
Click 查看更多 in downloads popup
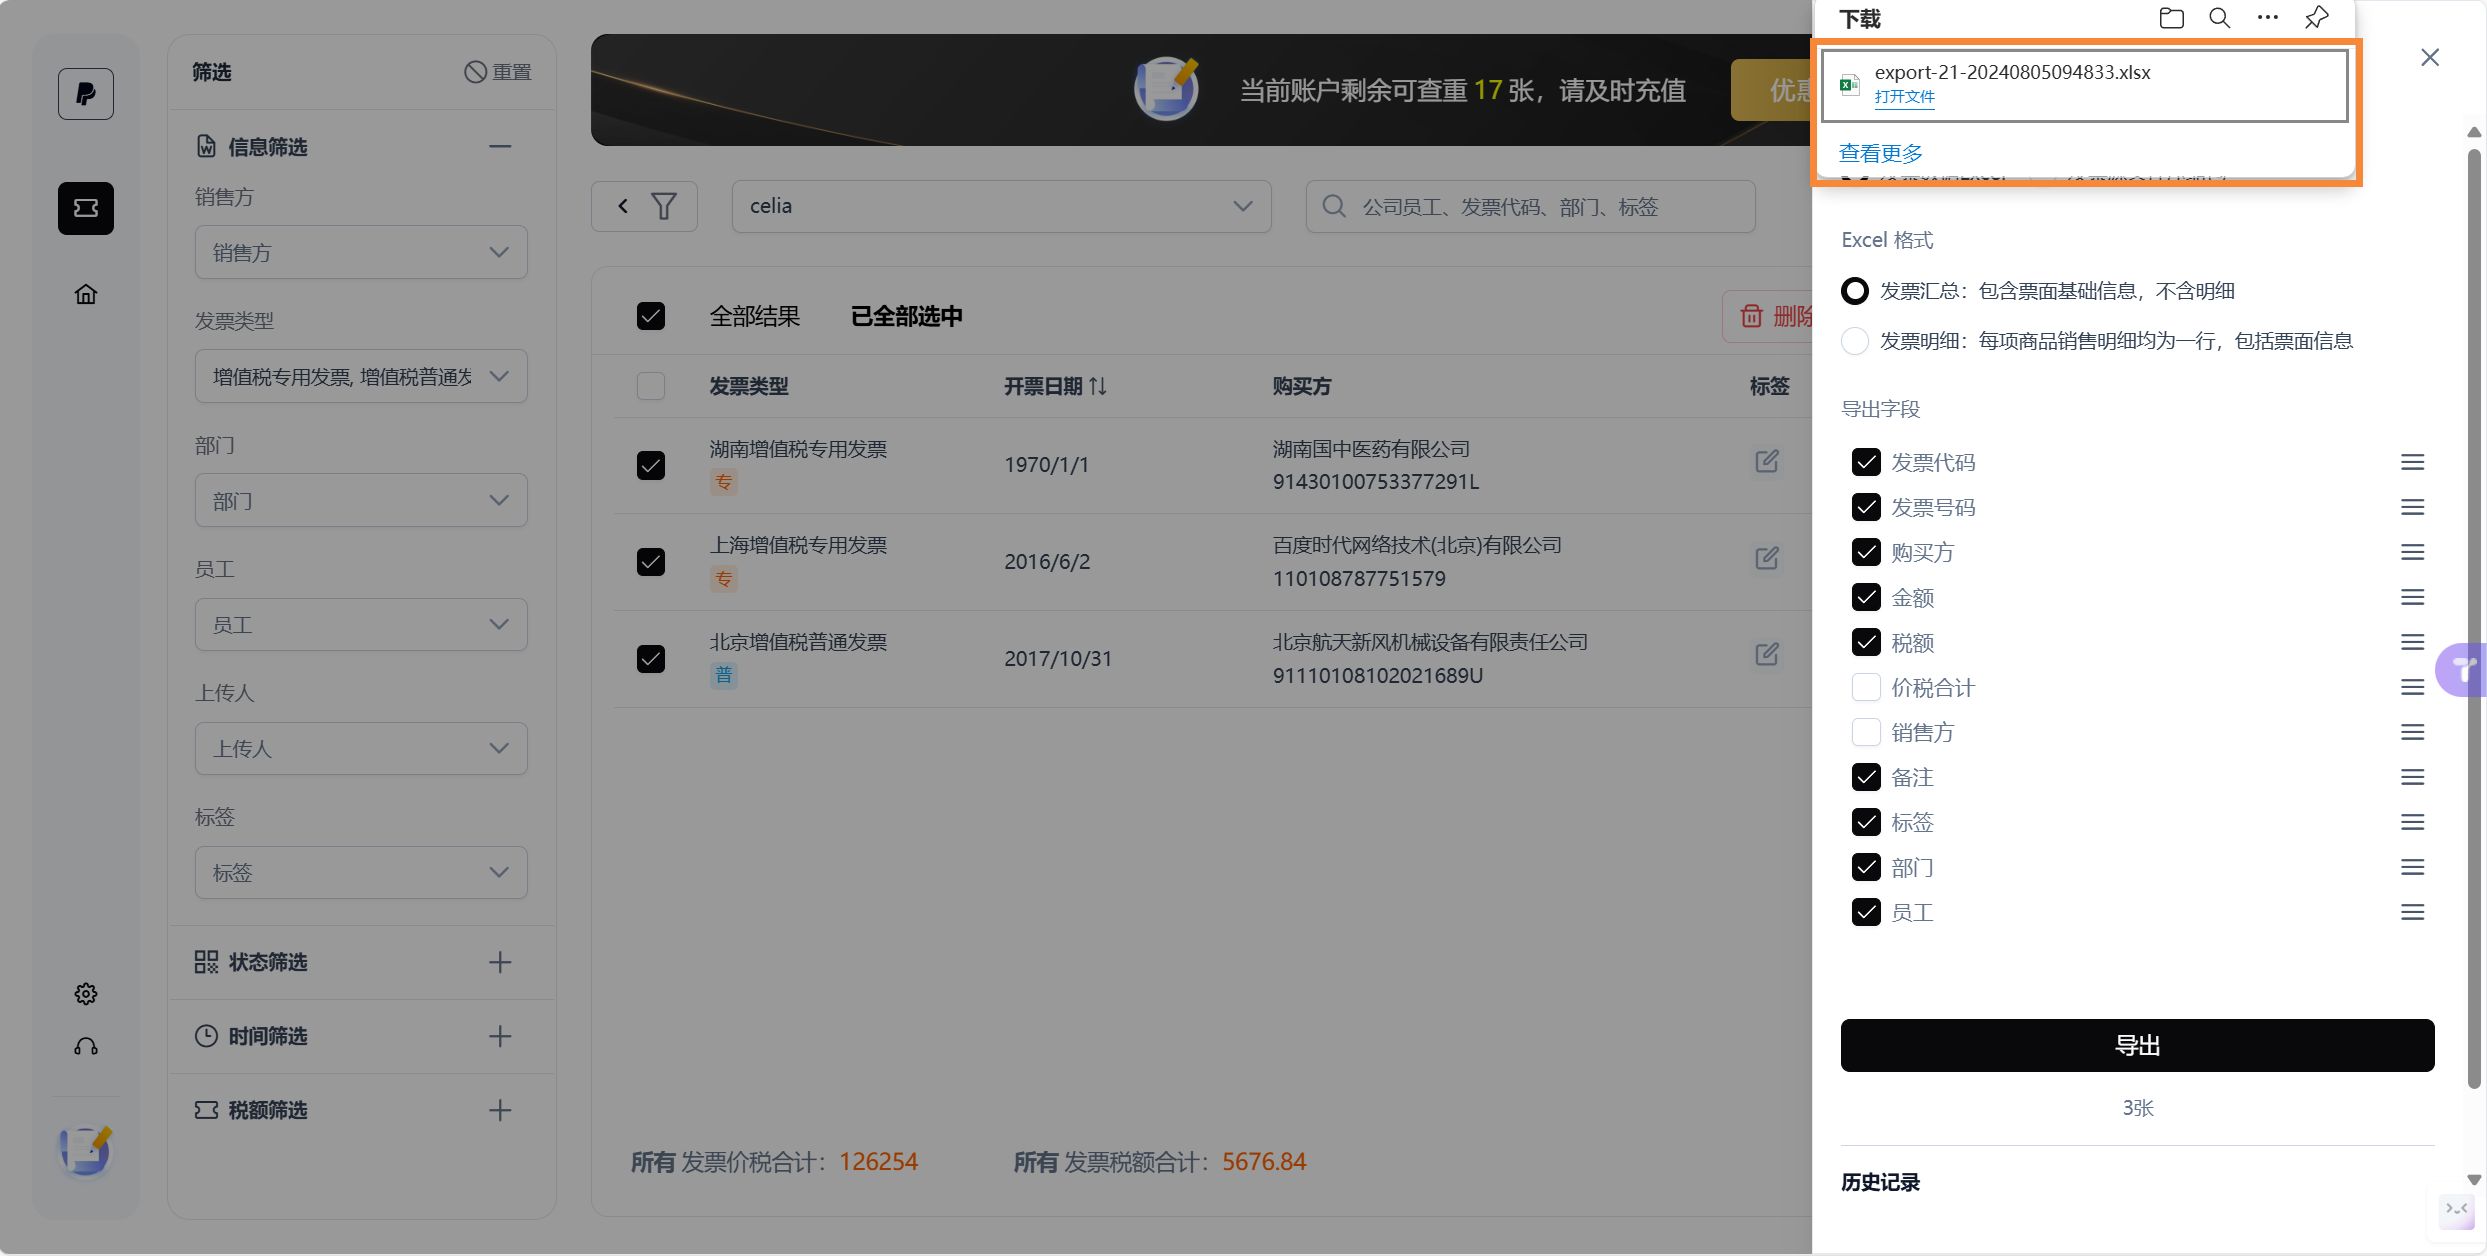pos(1880,153)
